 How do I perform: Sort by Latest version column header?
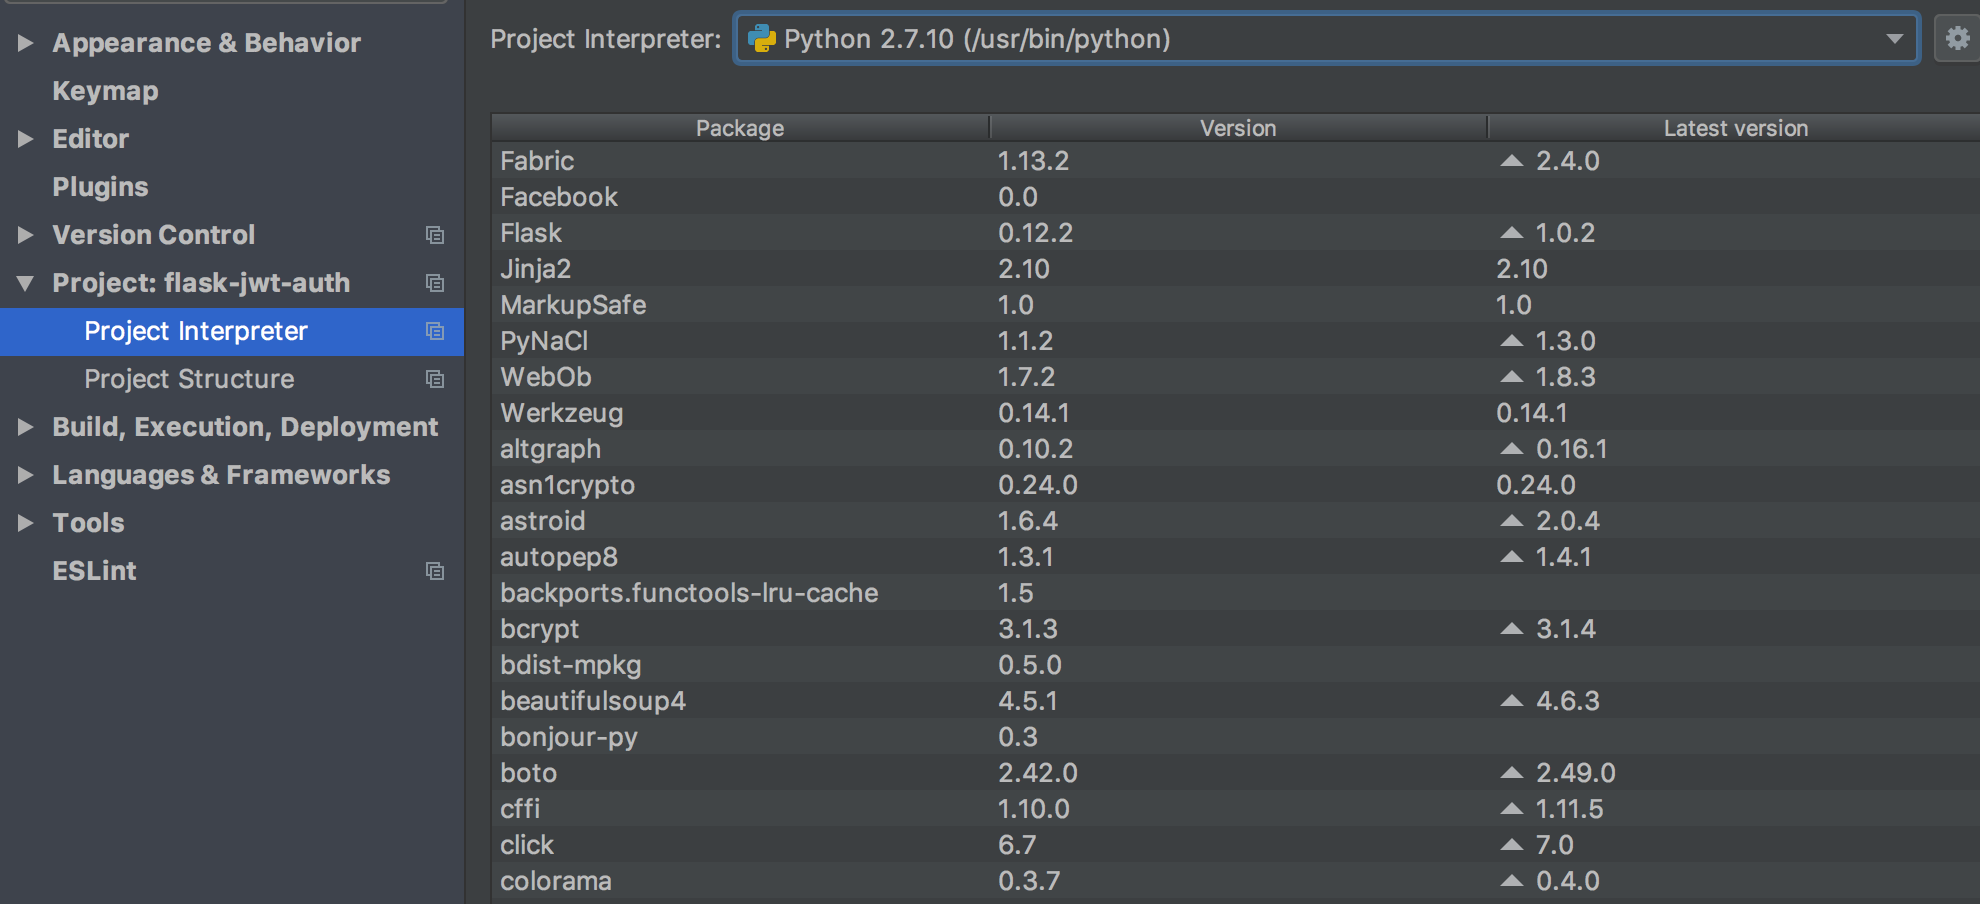pos(1735,128)
